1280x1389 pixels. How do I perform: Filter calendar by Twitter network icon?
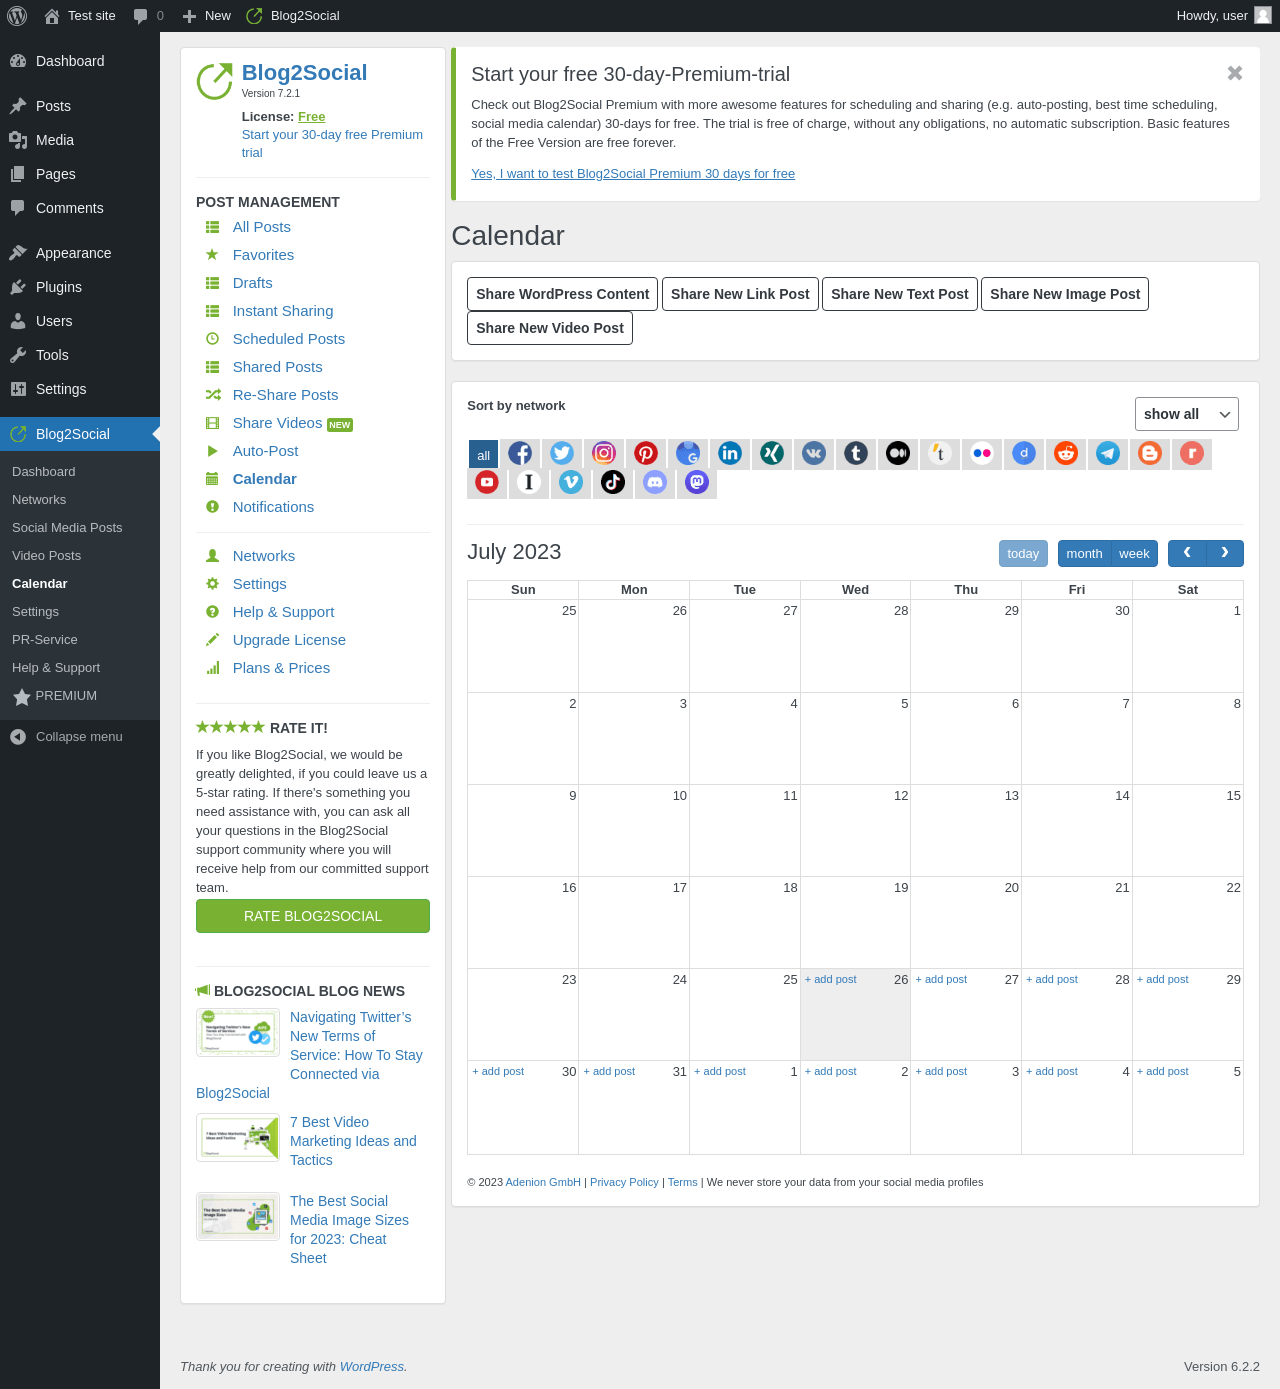point(562,453)
